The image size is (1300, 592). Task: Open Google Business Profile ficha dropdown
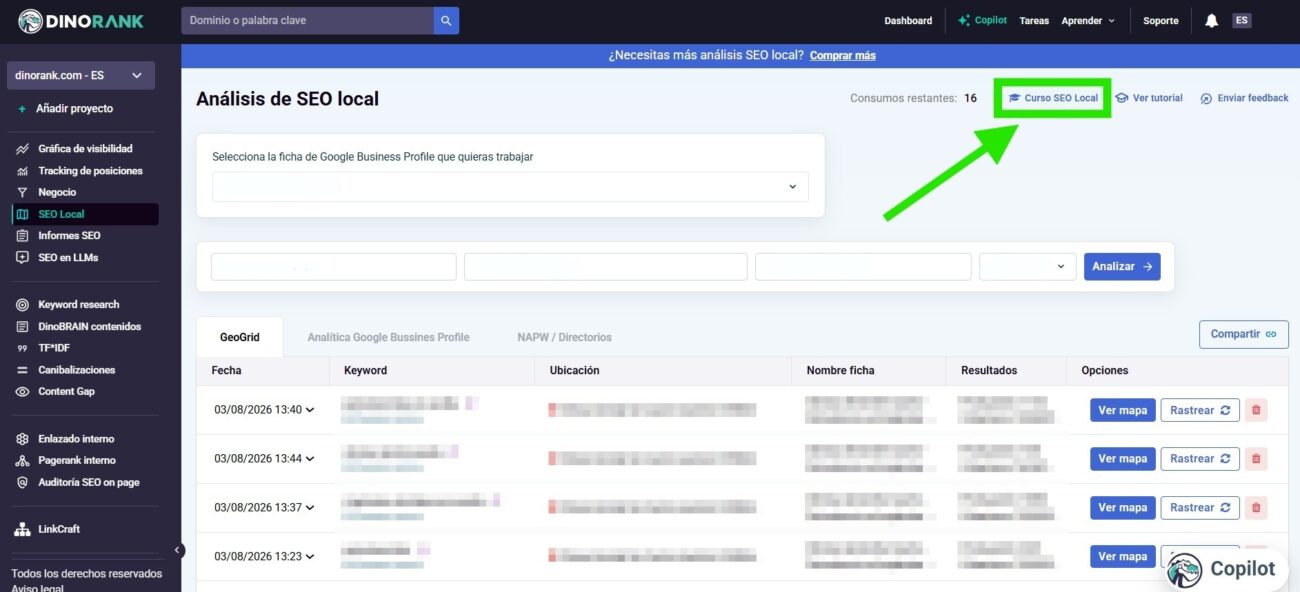pyautogui.click(x=510, y=187)
